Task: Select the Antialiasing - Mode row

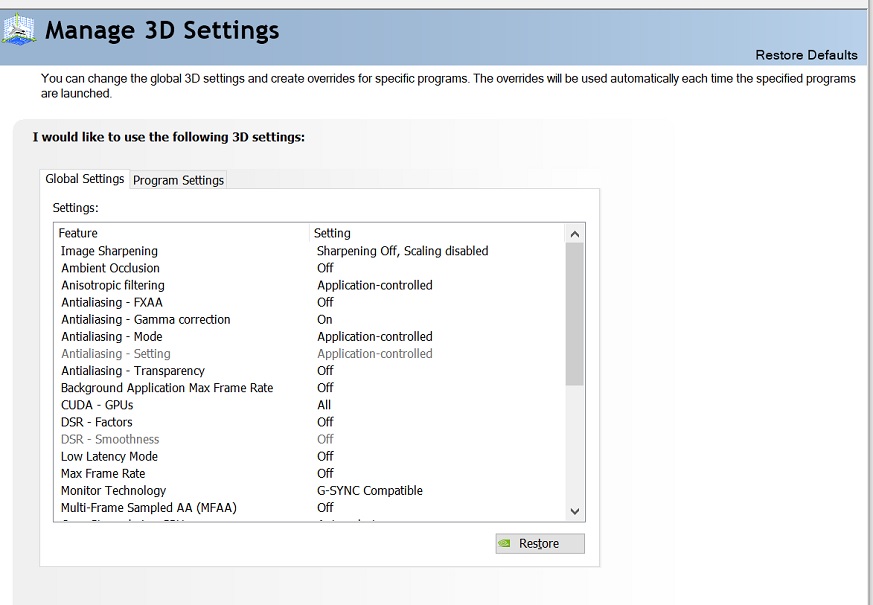Action: point(111,336)
